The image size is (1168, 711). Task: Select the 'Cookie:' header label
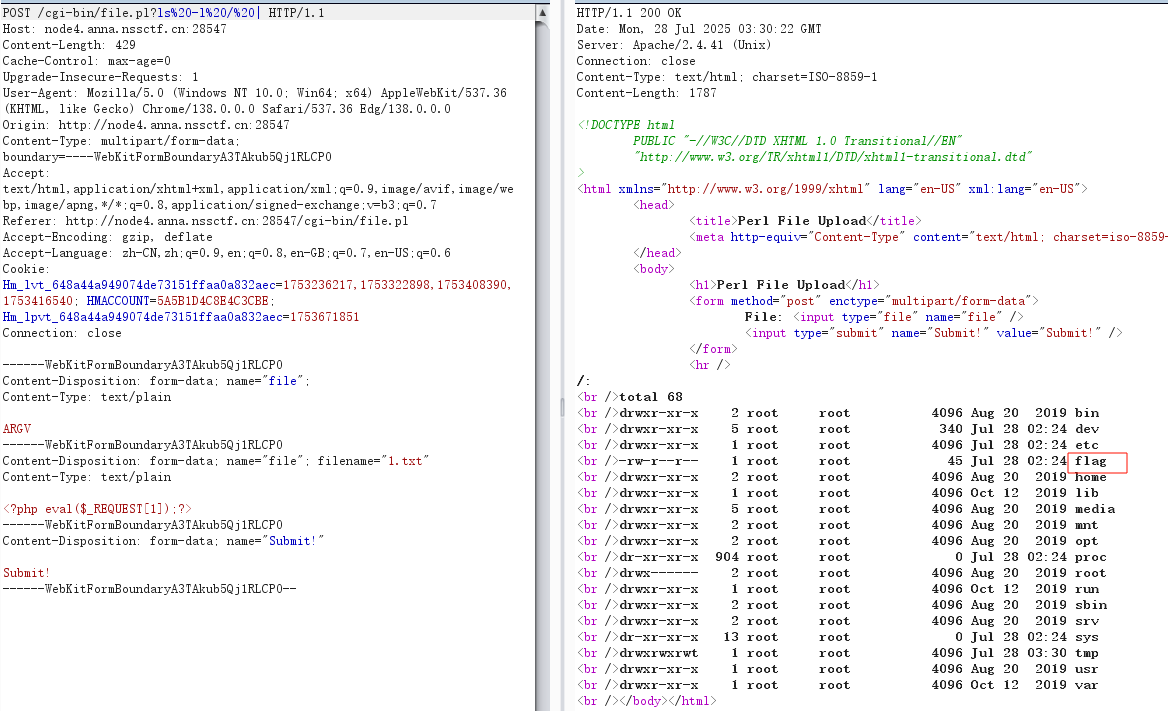click(x=26, y=269)
